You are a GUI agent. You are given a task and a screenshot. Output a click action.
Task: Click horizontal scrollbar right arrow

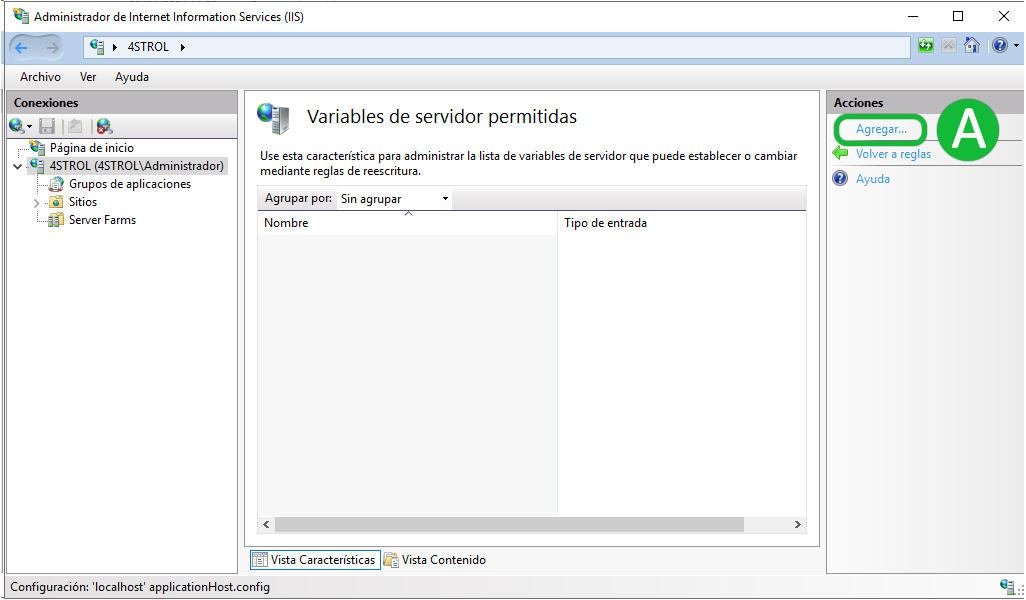point(798,524)
